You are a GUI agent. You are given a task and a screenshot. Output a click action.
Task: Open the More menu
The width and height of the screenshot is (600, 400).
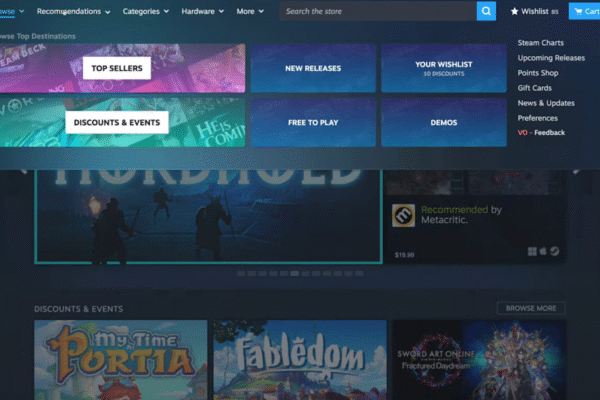(x=250, y=12)
